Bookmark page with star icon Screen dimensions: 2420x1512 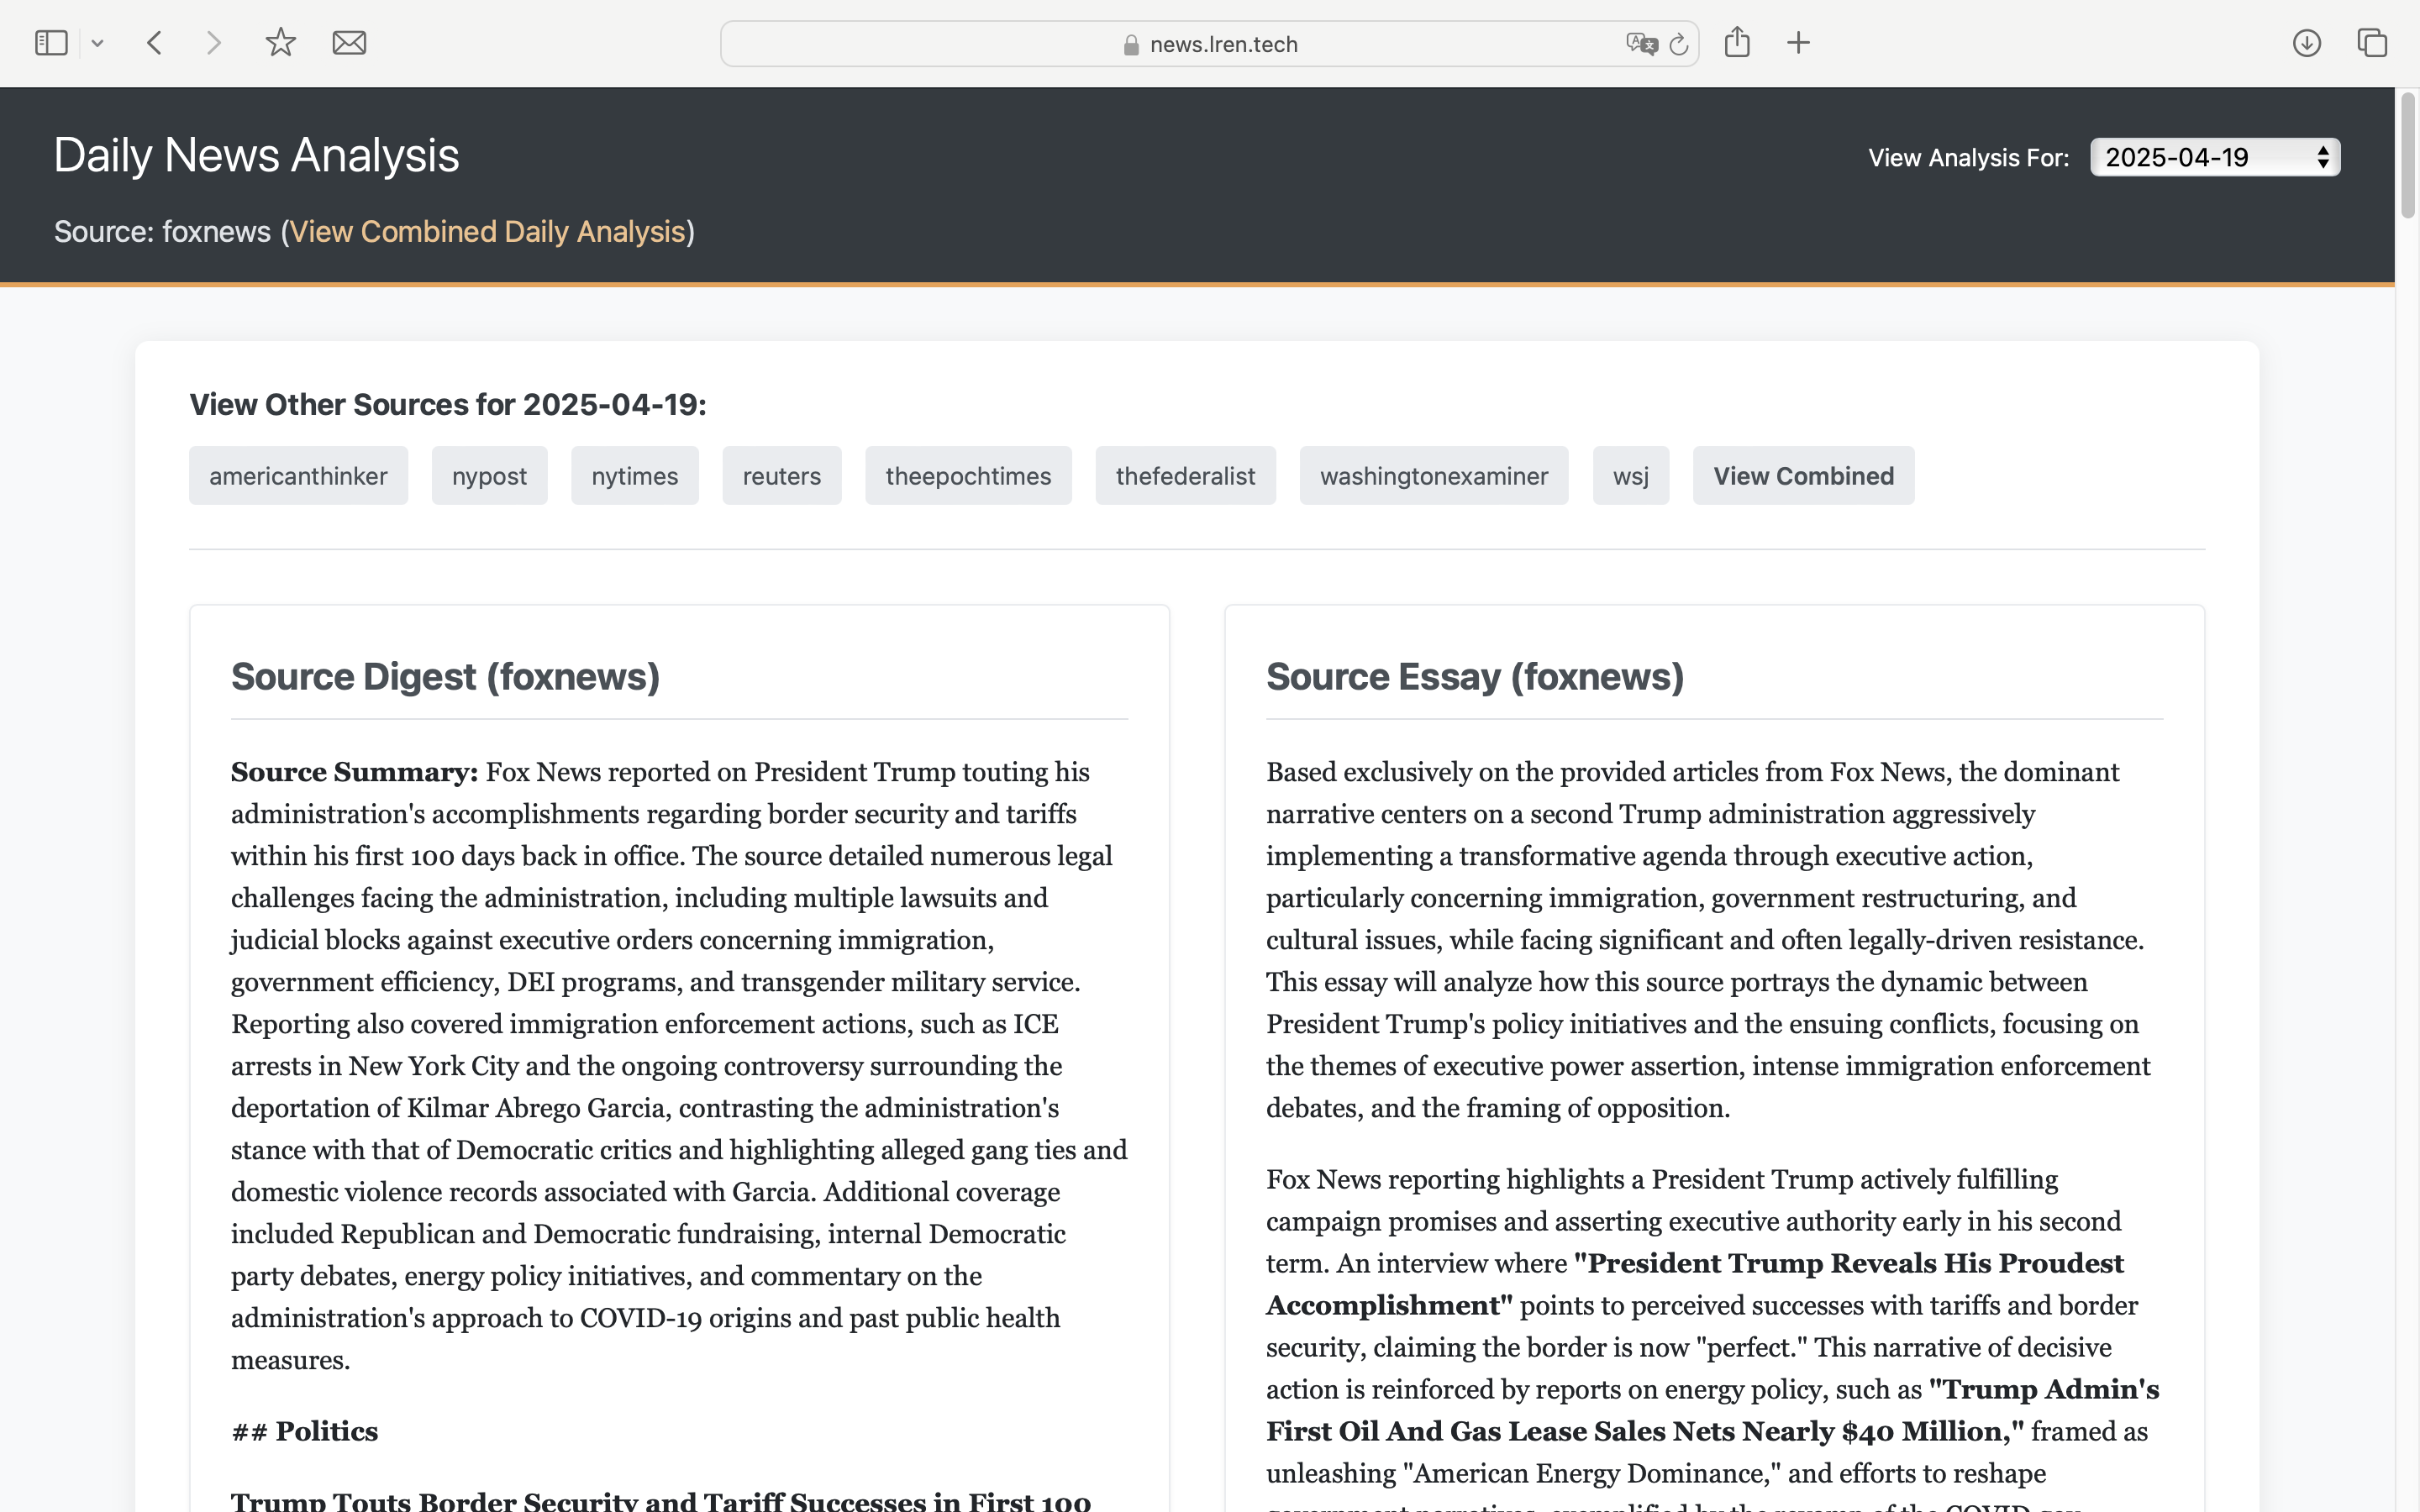click(x=280, y=43)
